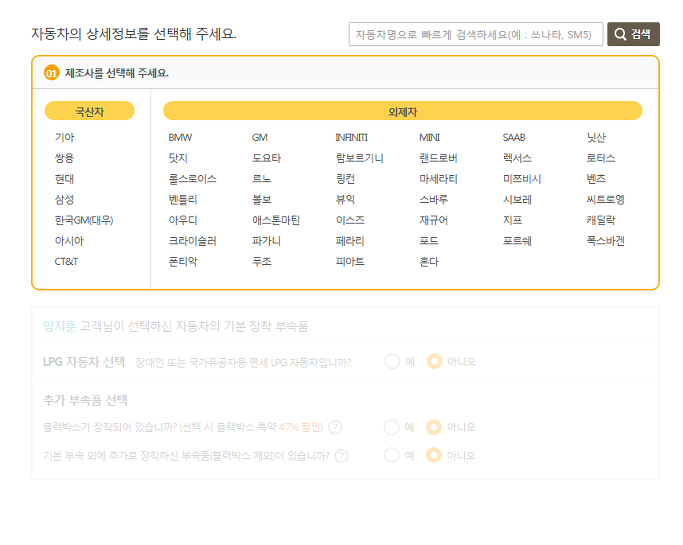Select 벤츠 manufacturer
Viewport: 683px width, 545px height.
[x=596, y=179]
